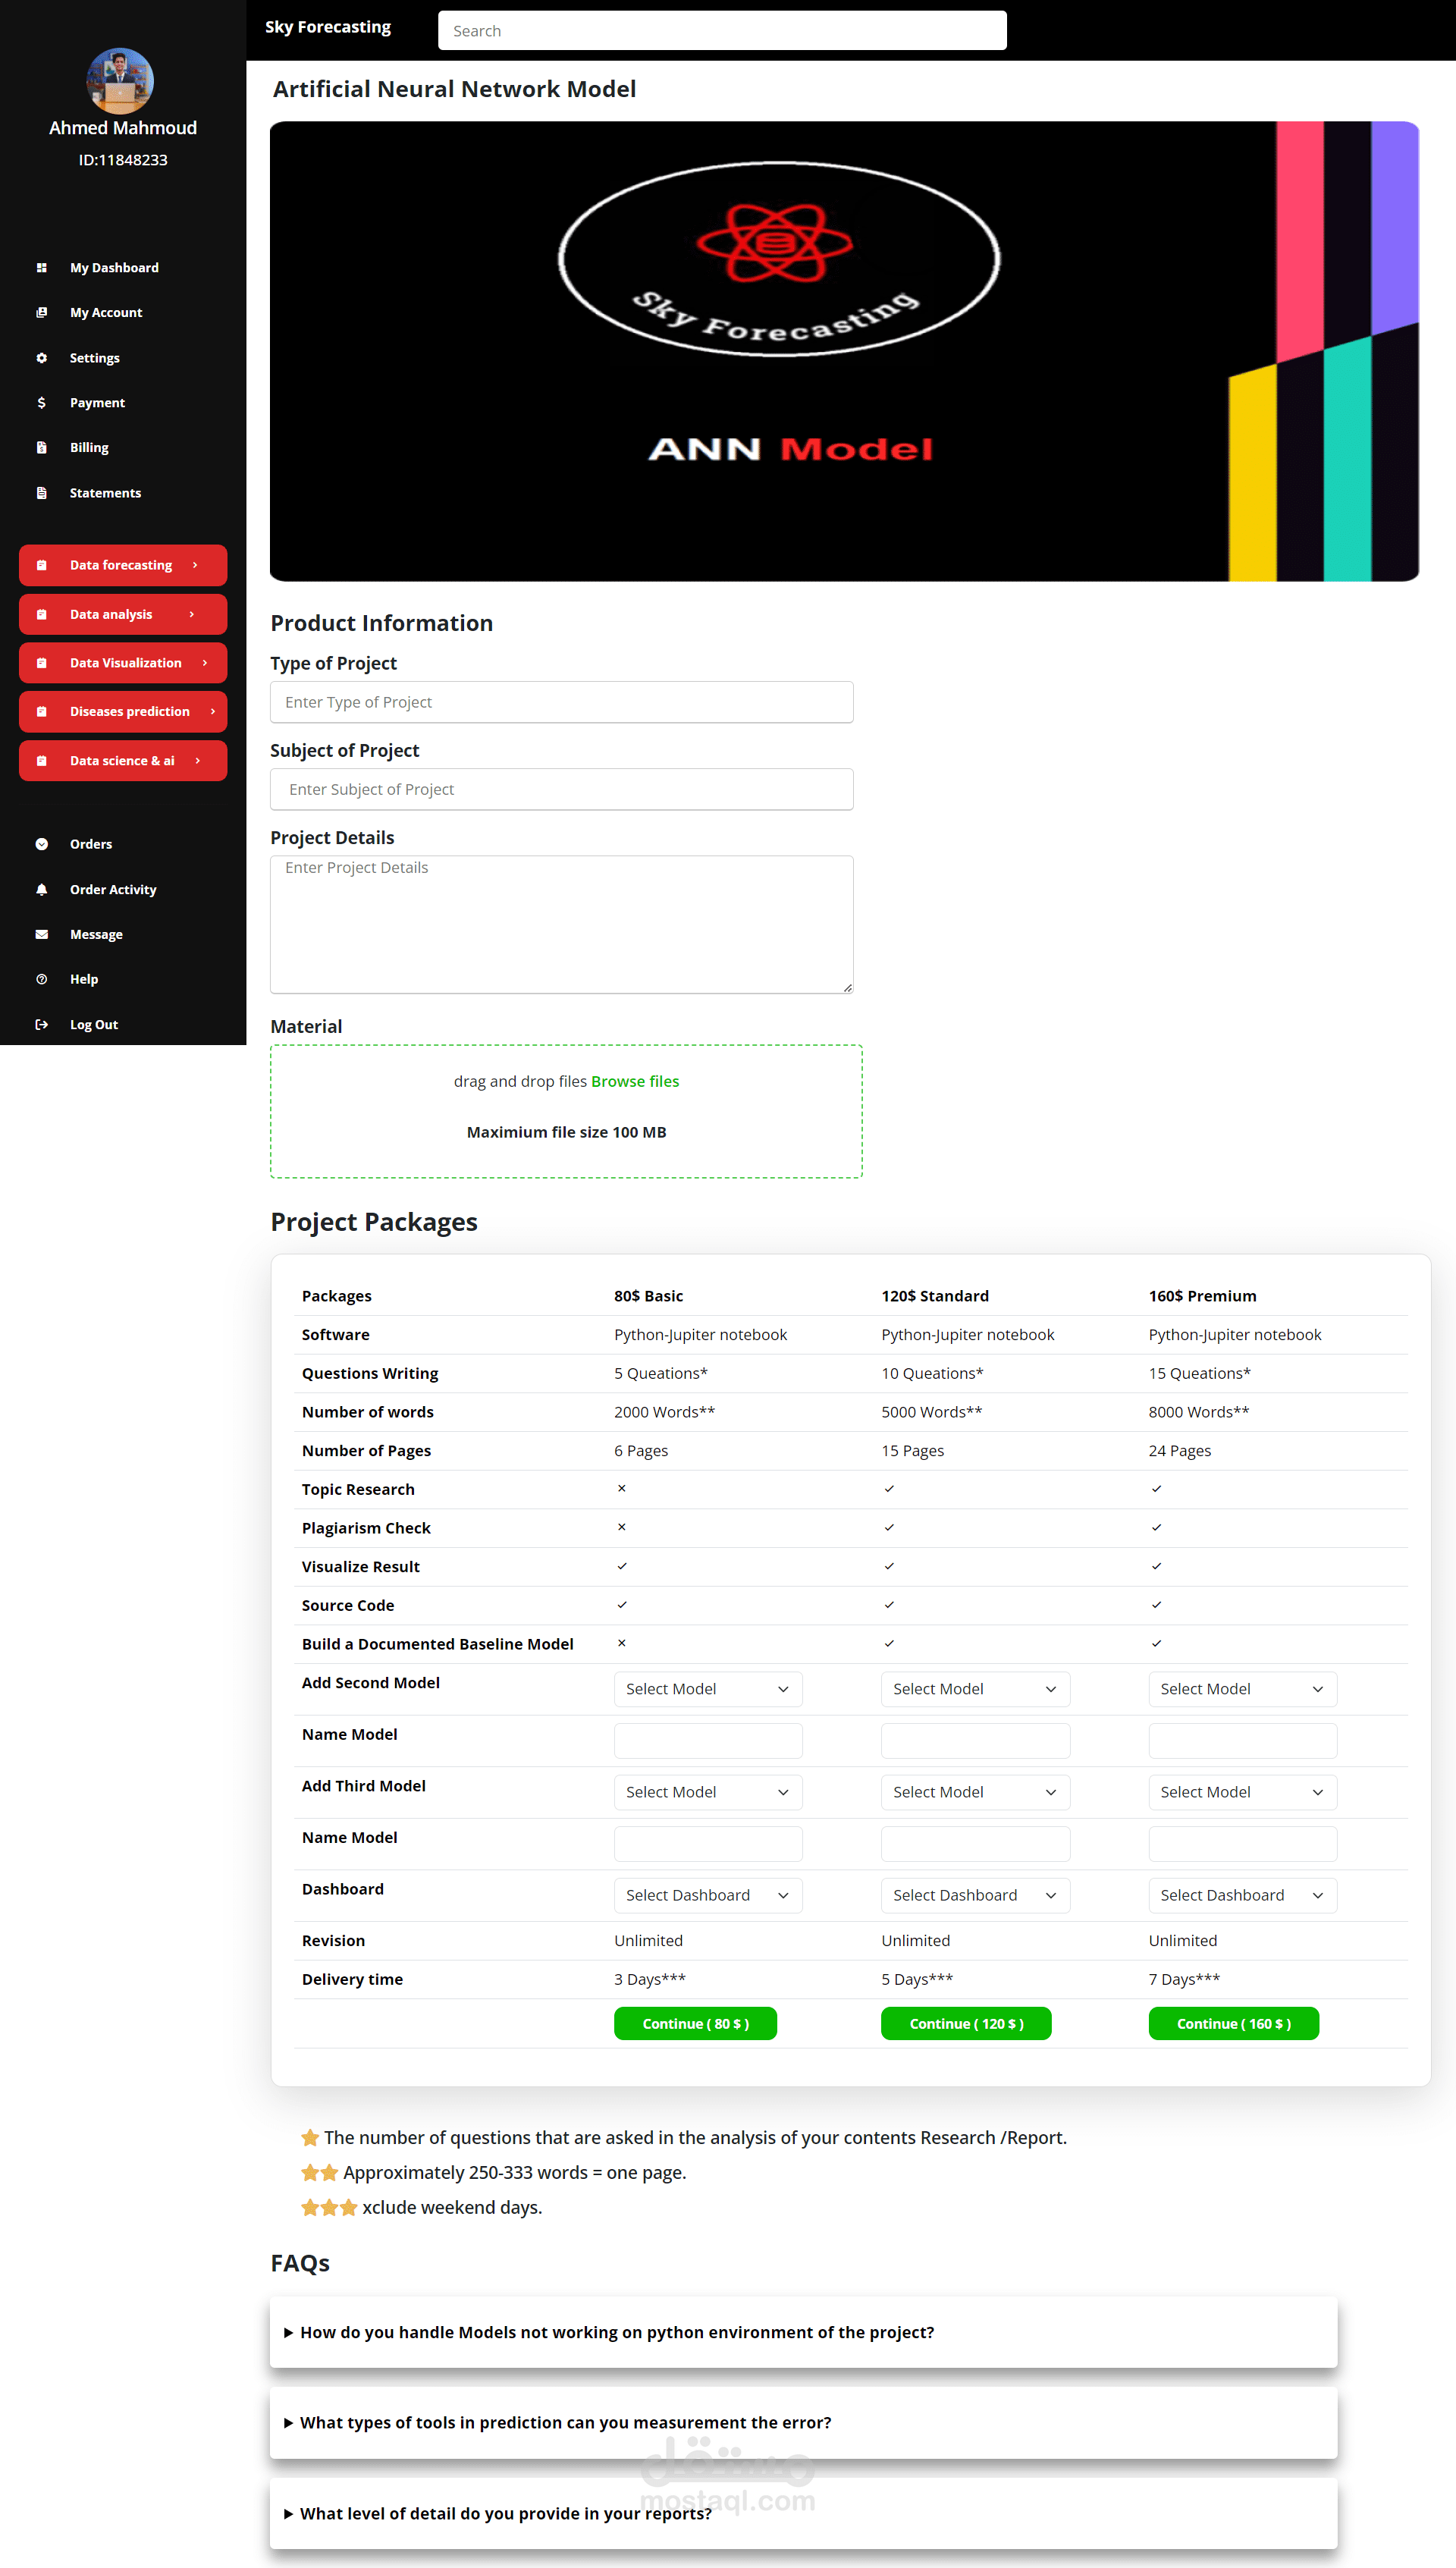Expand the Diseases prediction menu
The image size is (1456, 2568).
(x=122, y=711)
